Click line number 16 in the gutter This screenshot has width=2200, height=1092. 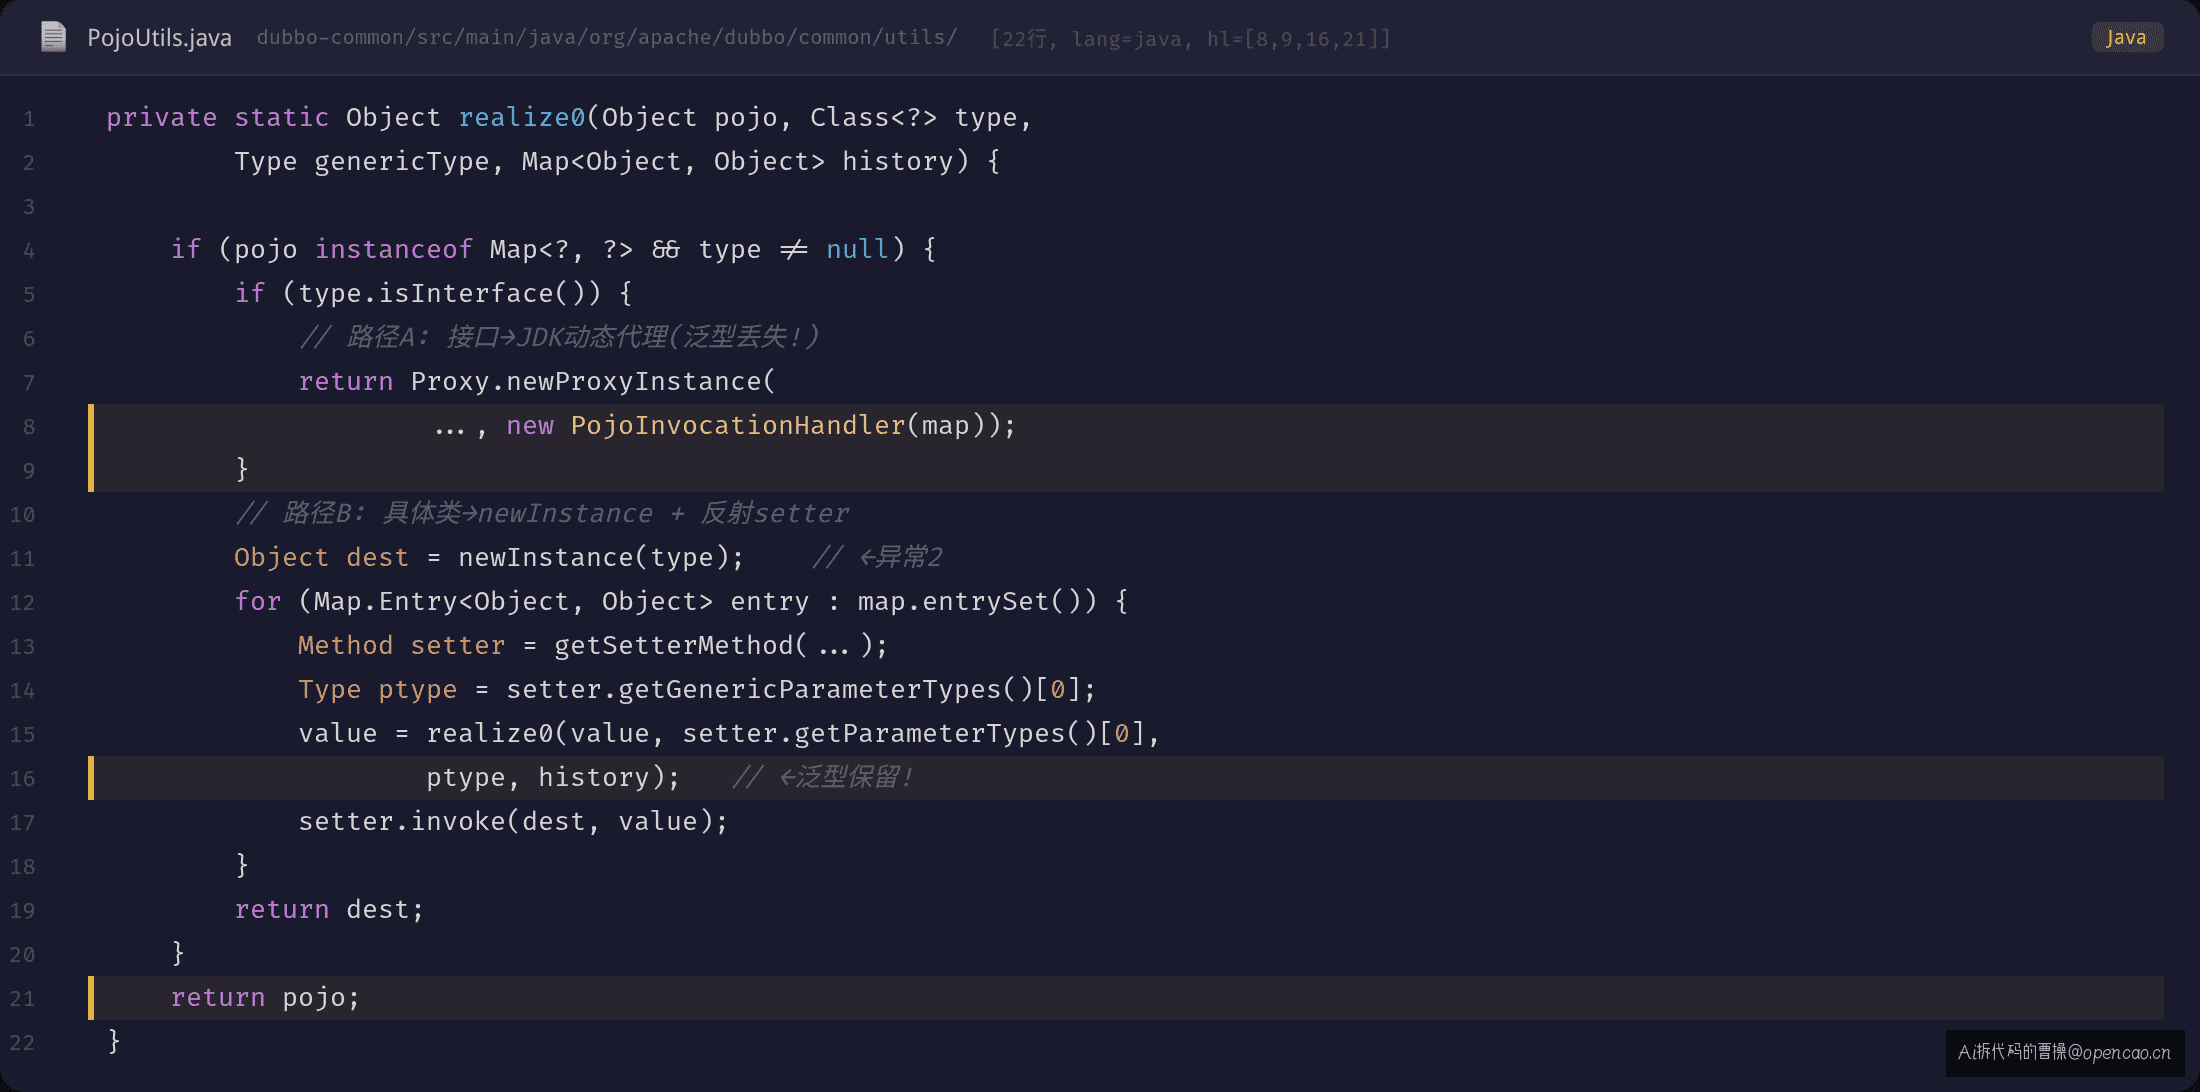click(x=23, y=779)
